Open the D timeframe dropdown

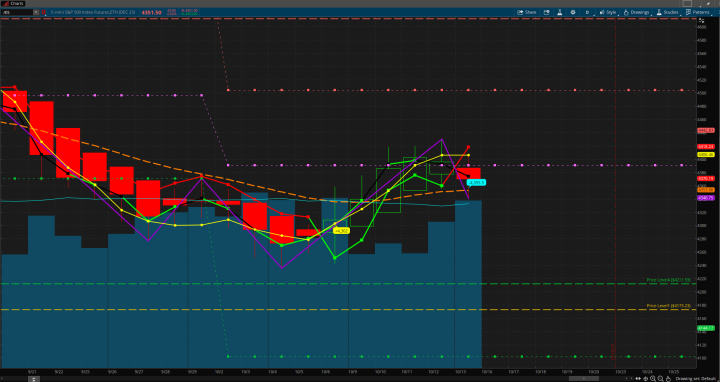point(587,12)
